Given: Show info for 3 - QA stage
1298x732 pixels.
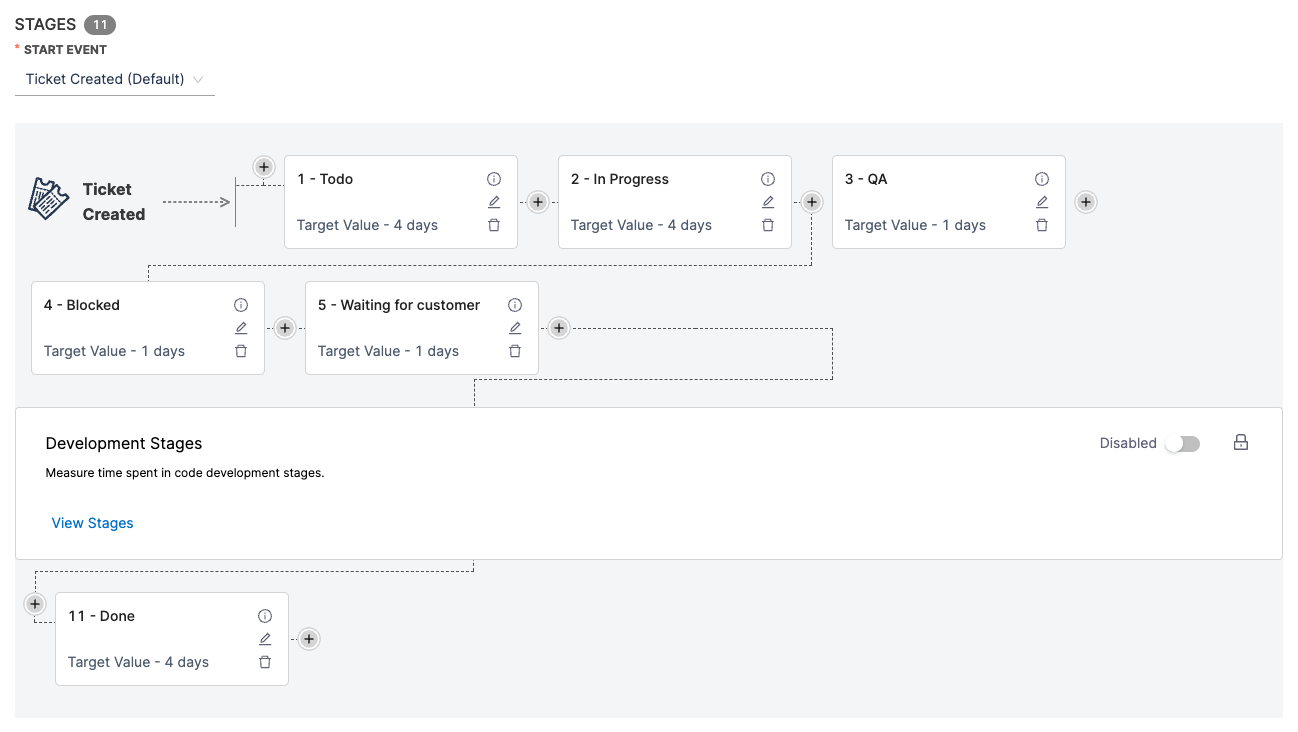Looking at the screenshot, I should coord(1042,179).
